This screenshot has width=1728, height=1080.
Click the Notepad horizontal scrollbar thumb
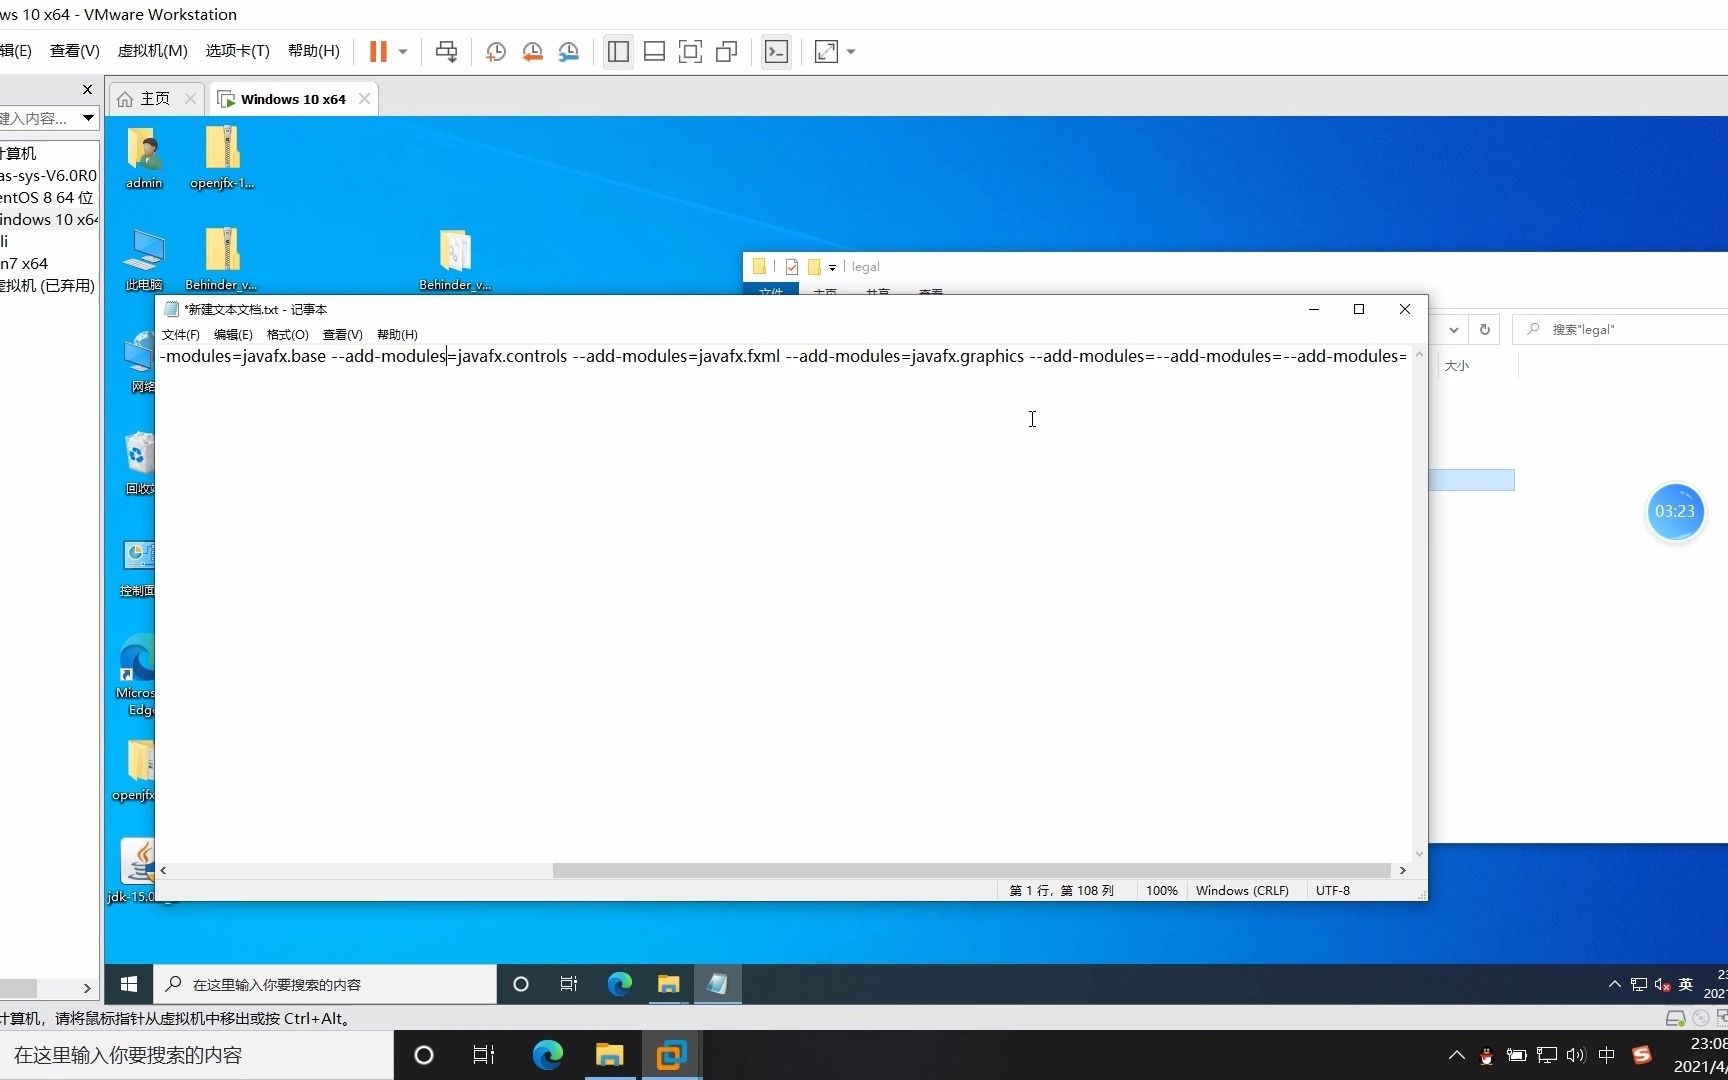click(971, 870)
